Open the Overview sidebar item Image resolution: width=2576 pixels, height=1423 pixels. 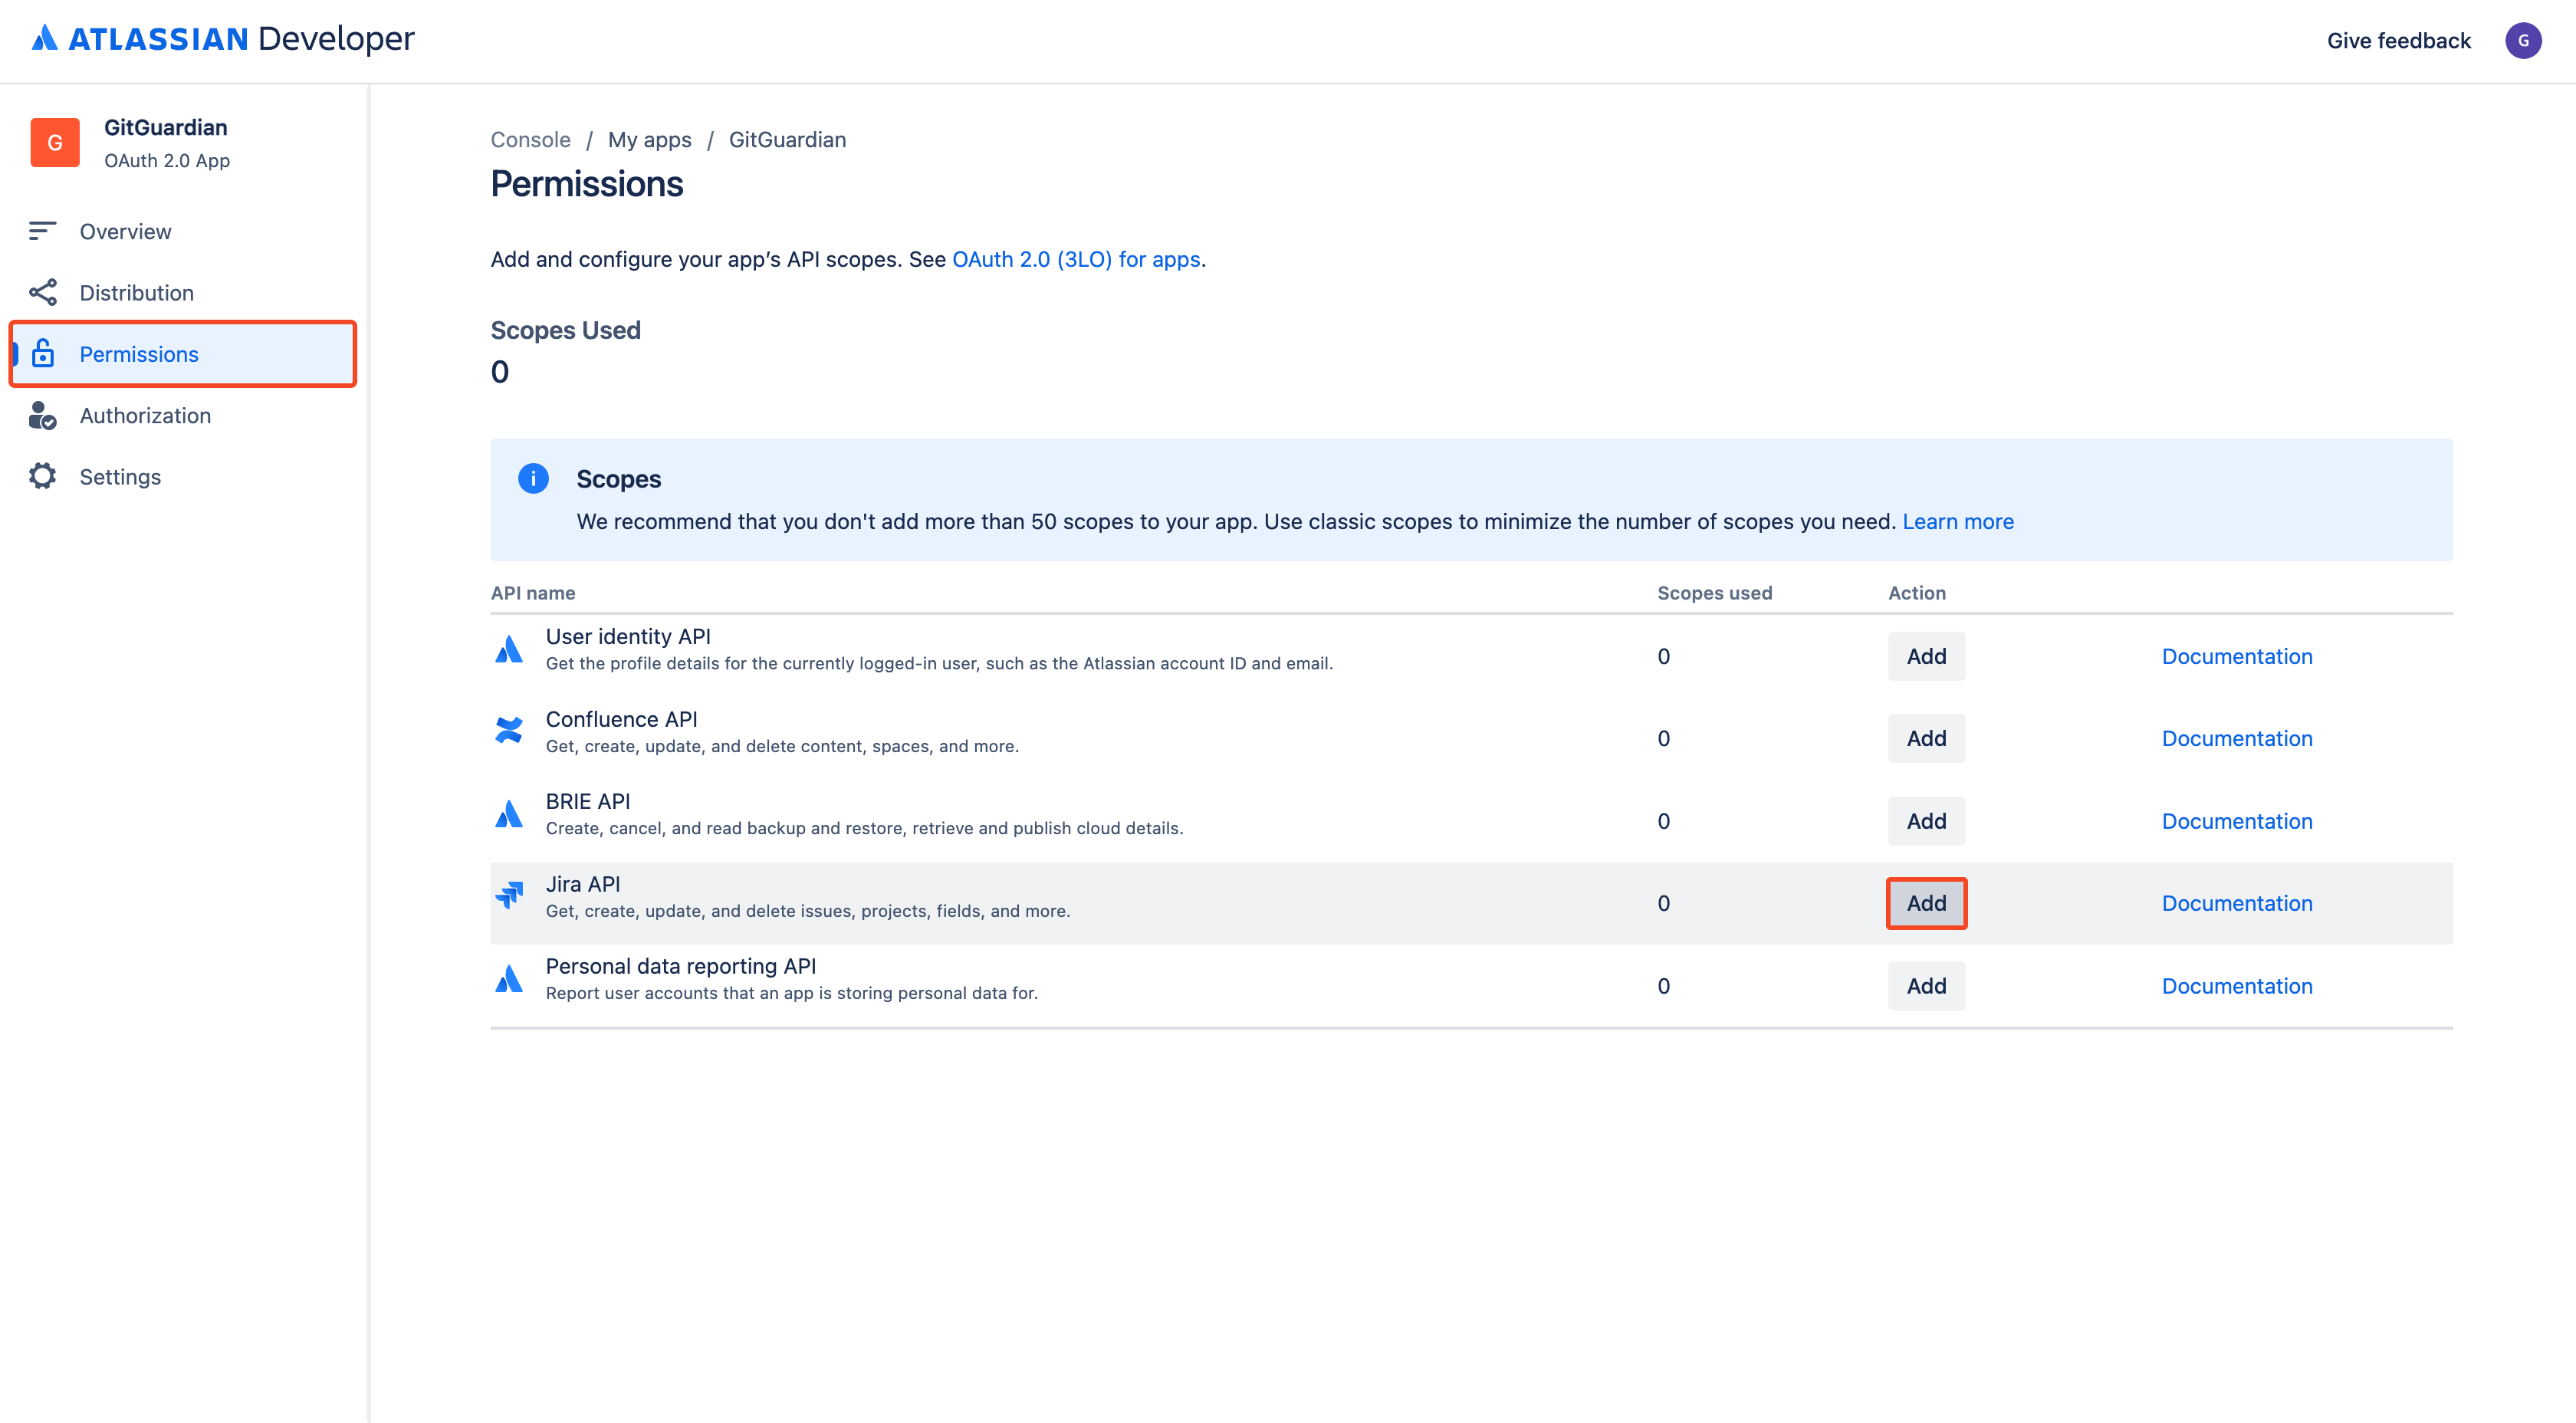tap(183, 231)
